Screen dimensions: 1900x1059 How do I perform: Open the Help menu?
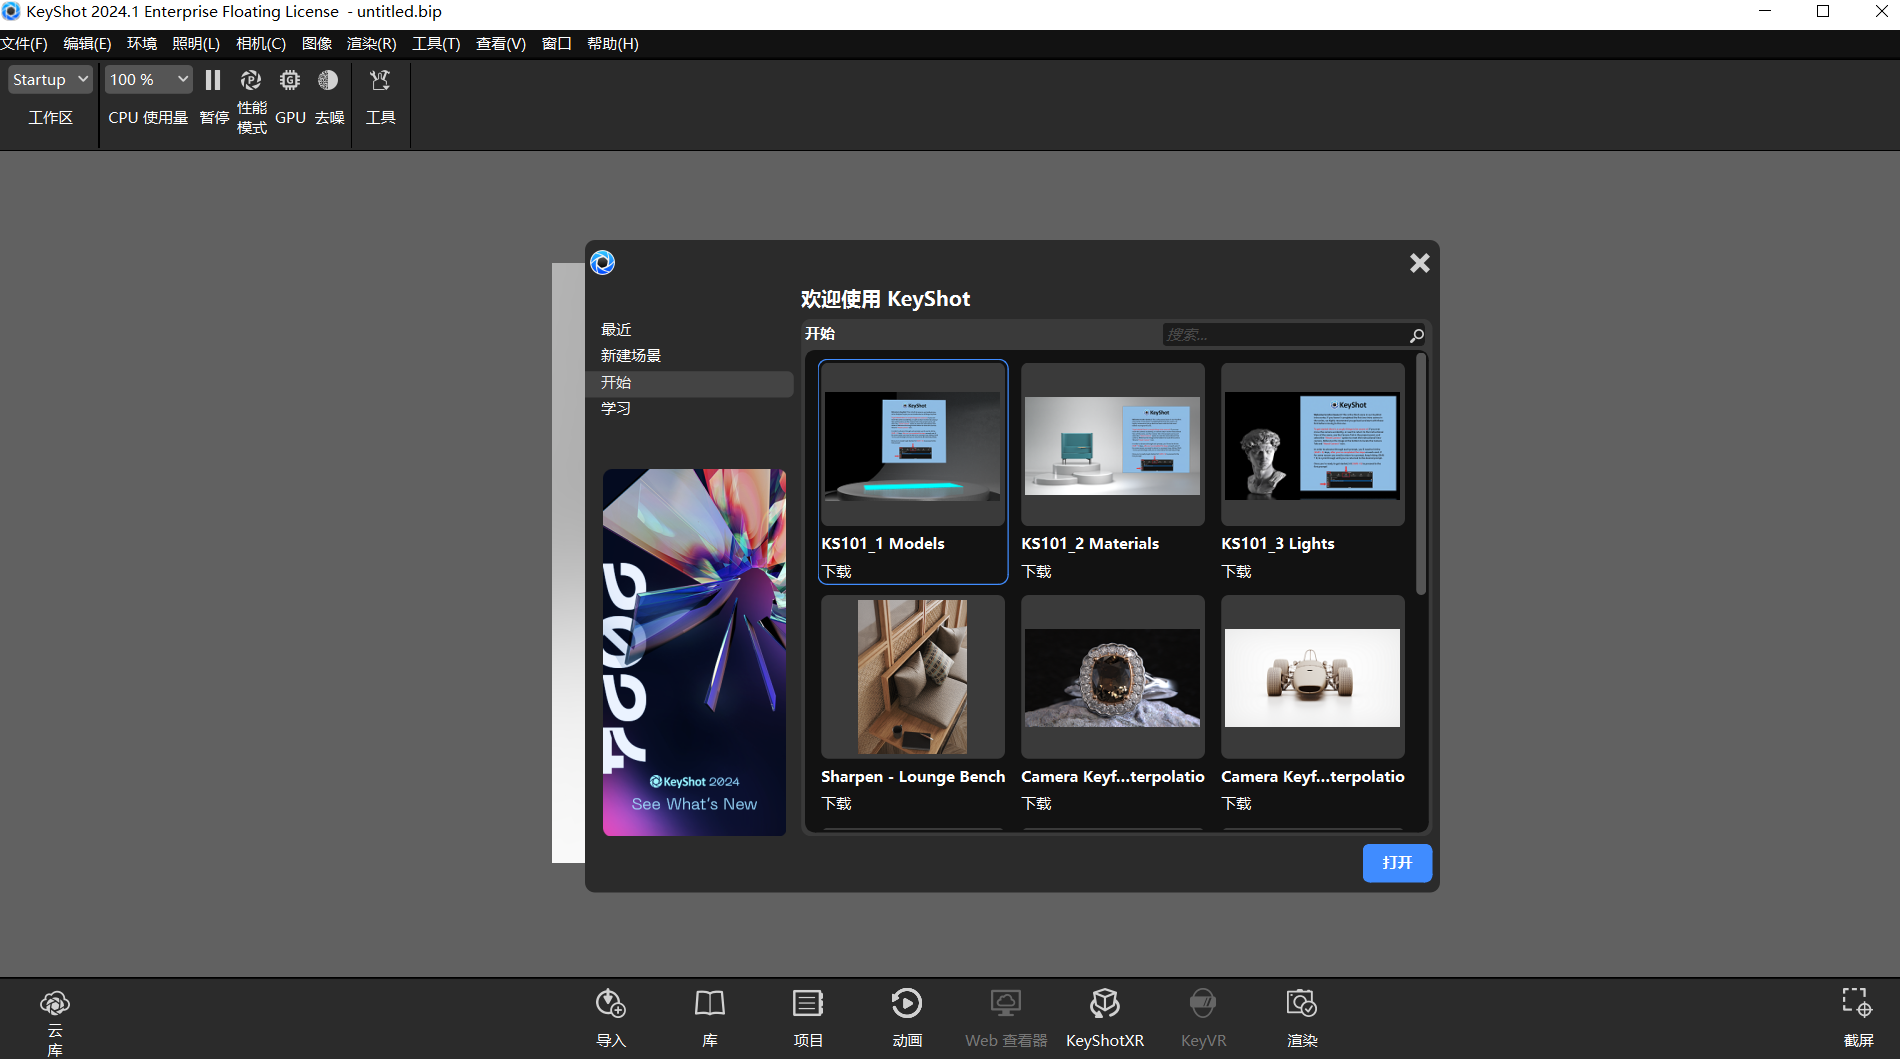tap(613, 44)
